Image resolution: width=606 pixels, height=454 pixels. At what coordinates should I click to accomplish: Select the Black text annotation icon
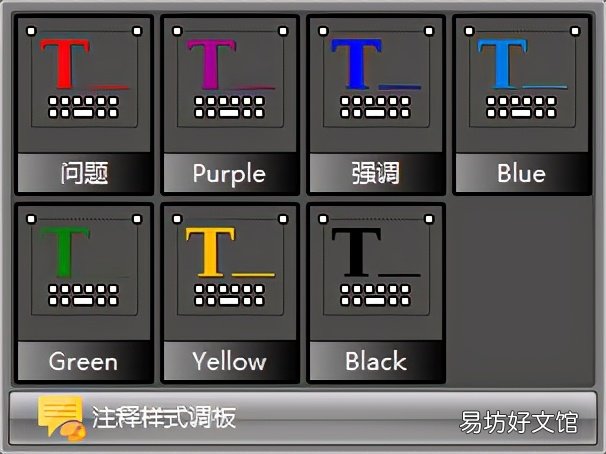(x=376, y=266)
